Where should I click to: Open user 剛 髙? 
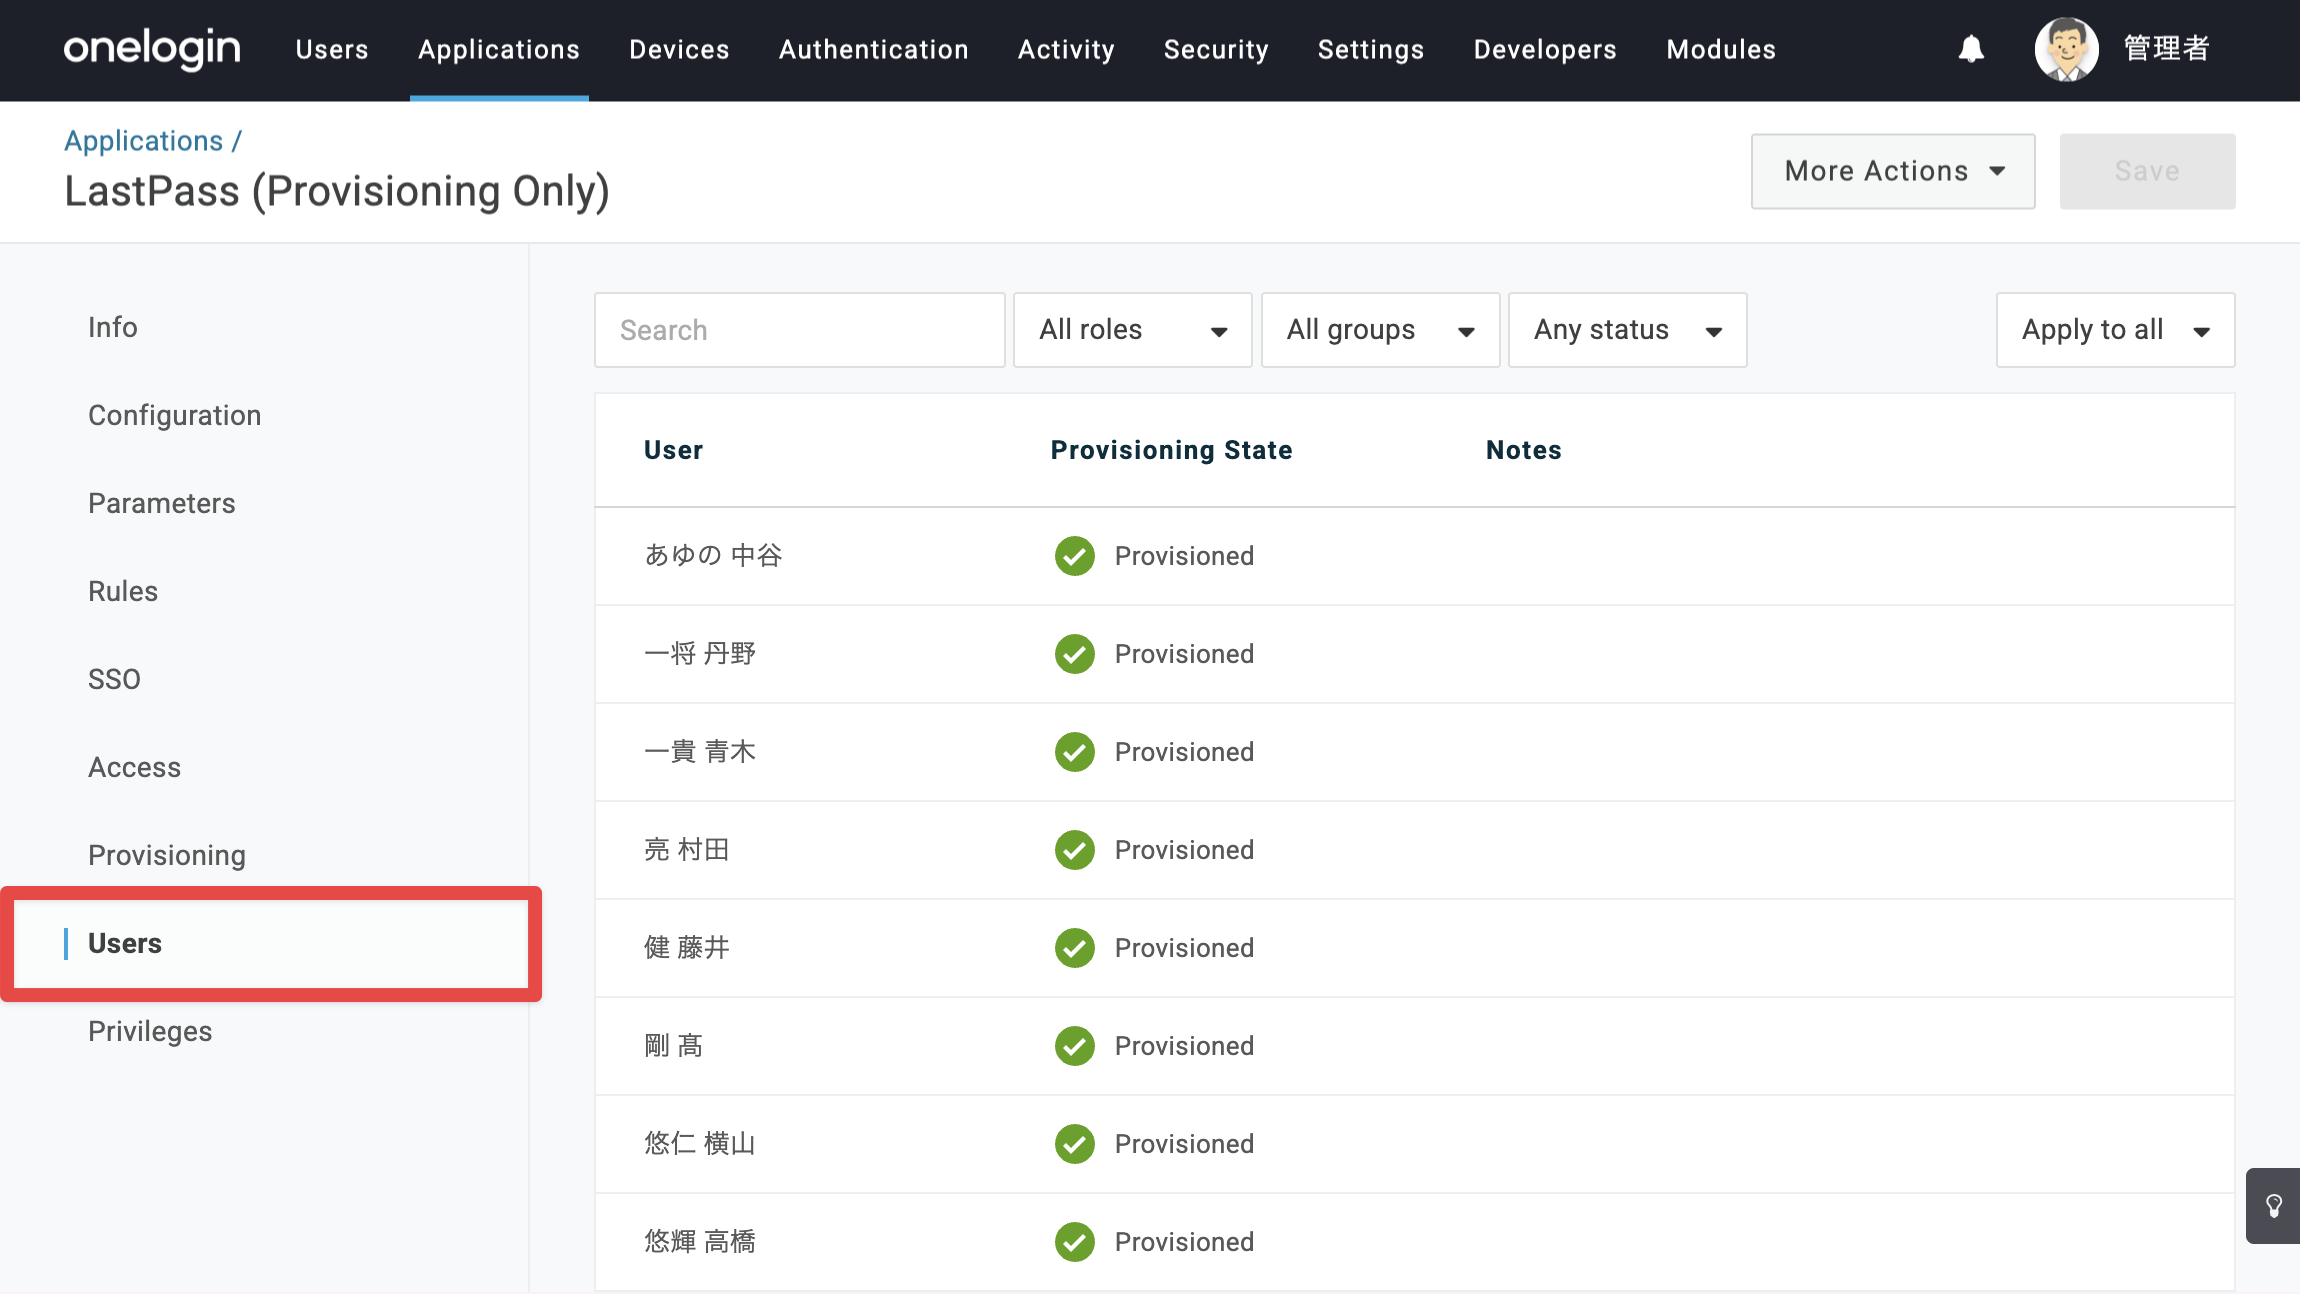point(674,1045)
